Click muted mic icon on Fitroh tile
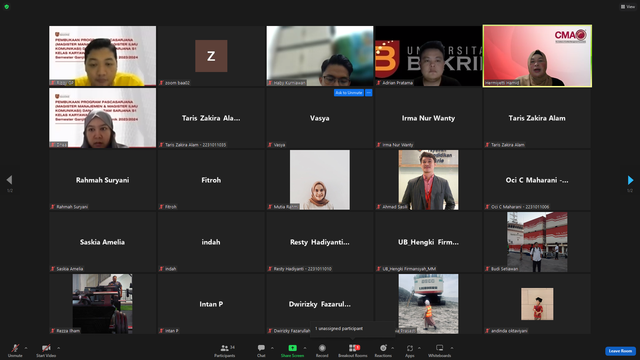 coord(162,207)
